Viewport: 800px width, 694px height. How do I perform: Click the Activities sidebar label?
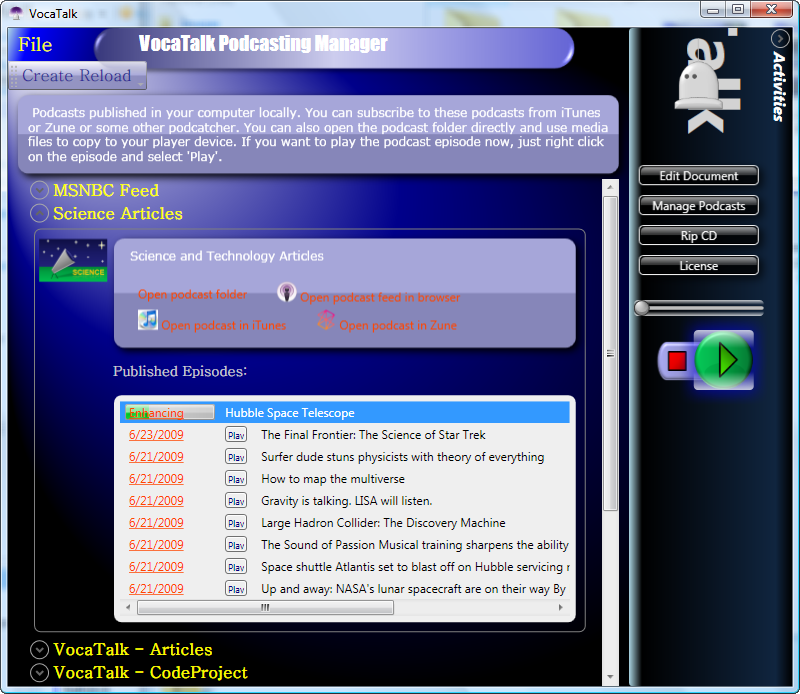[x=779, y=86]
